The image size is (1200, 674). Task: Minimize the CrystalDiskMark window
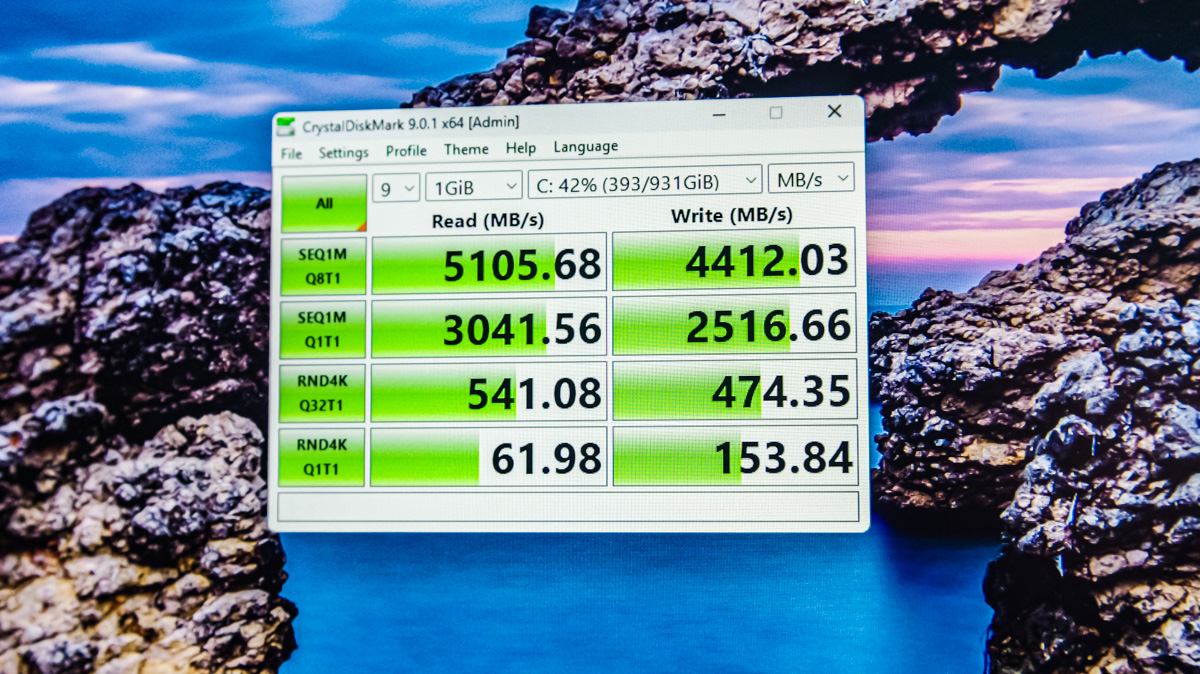[x=717, y=114]
